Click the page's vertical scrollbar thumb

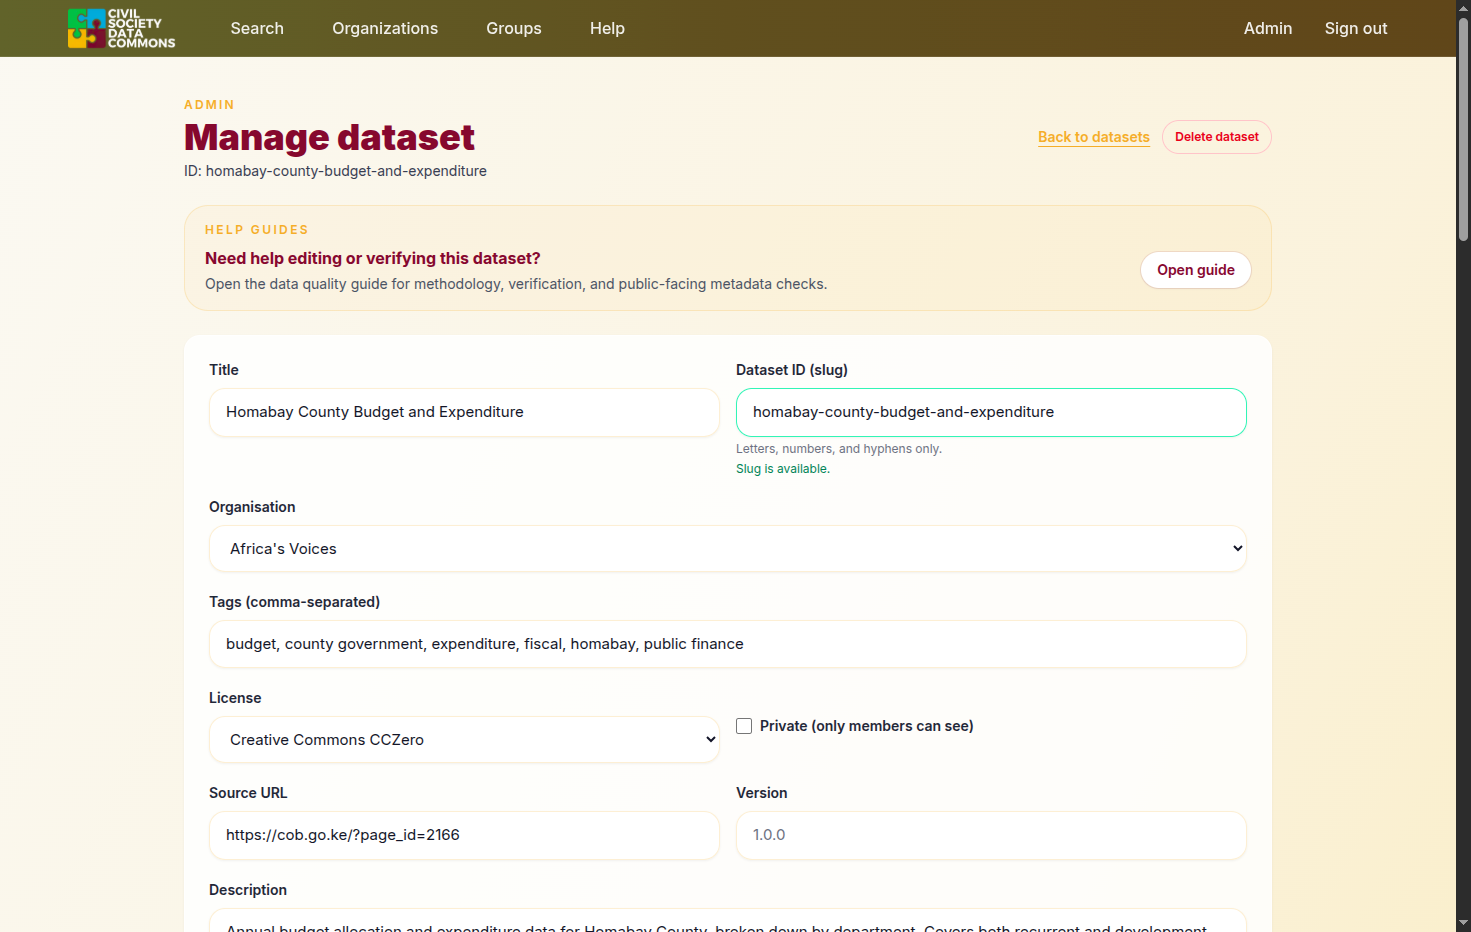click(1463, 130)
